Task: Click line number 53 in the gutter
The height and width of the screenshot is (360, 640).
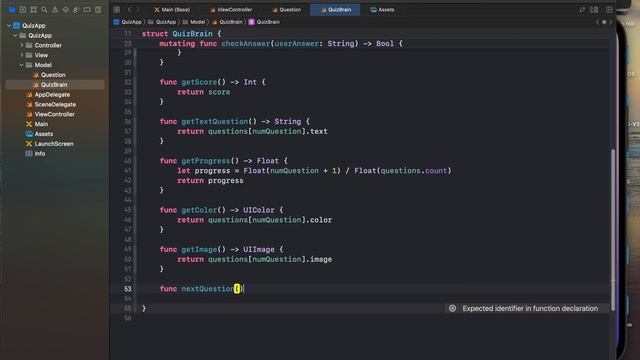Action: click(128, 289)
